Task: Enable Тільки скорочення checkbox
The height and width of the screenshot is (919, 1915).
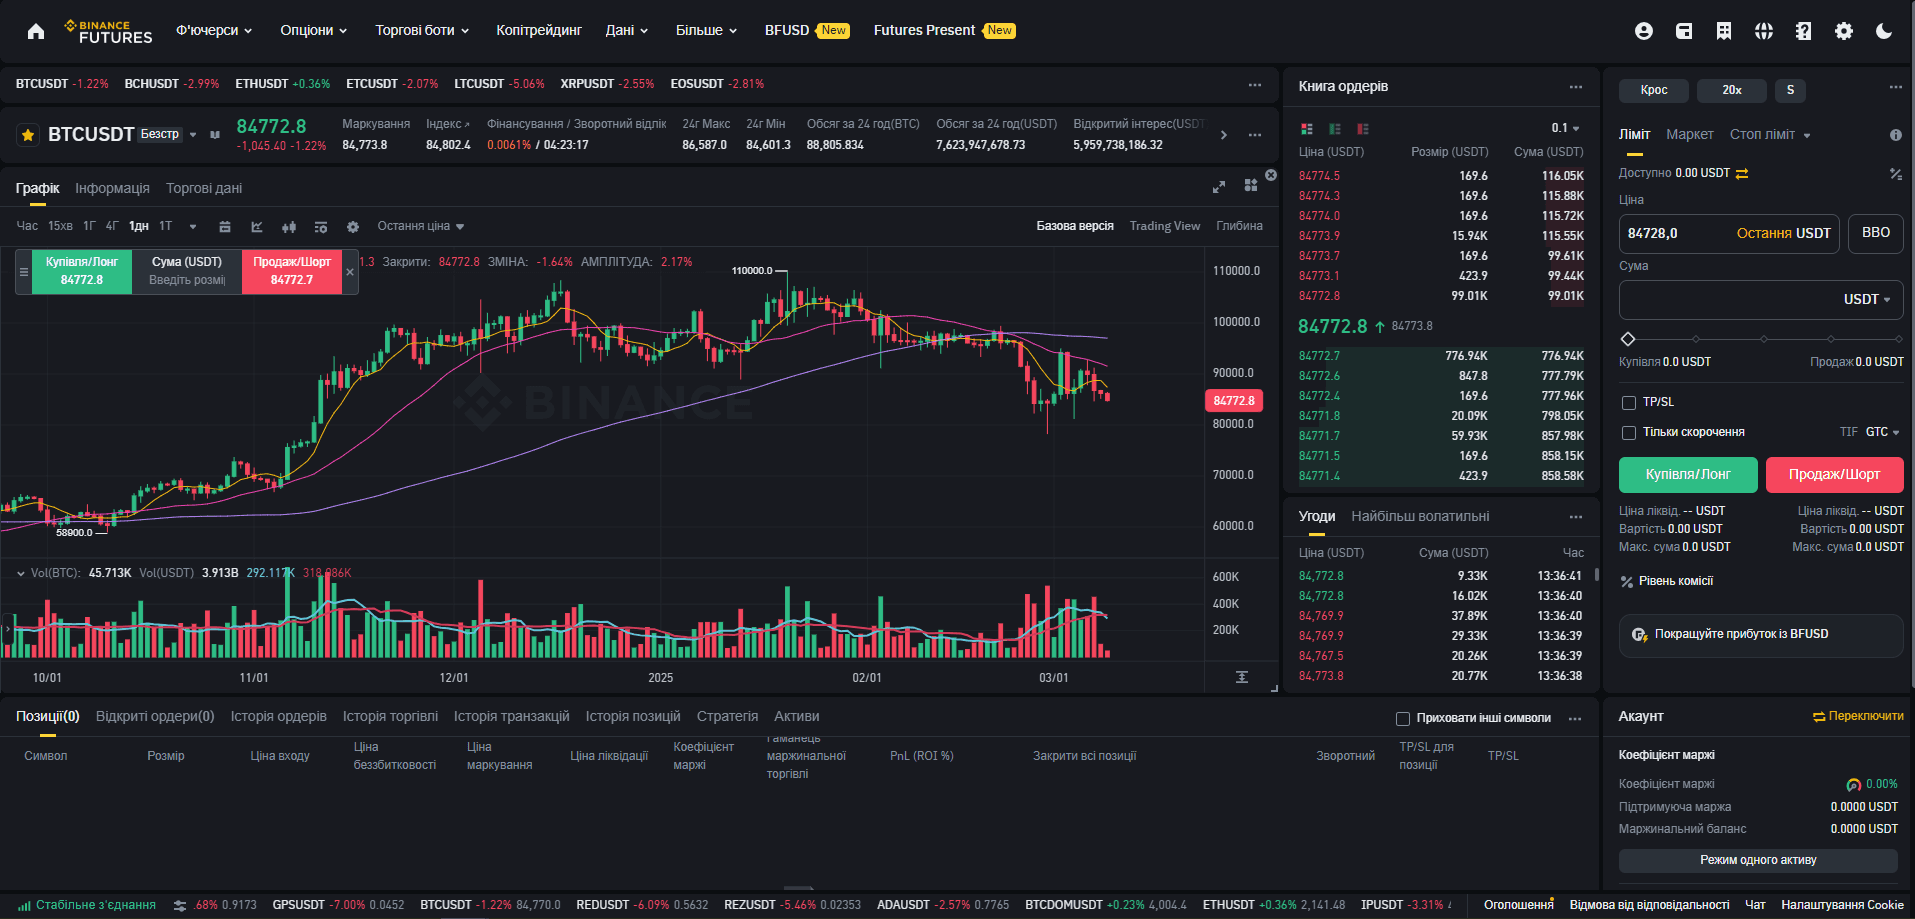Action: pos(1629,433)
